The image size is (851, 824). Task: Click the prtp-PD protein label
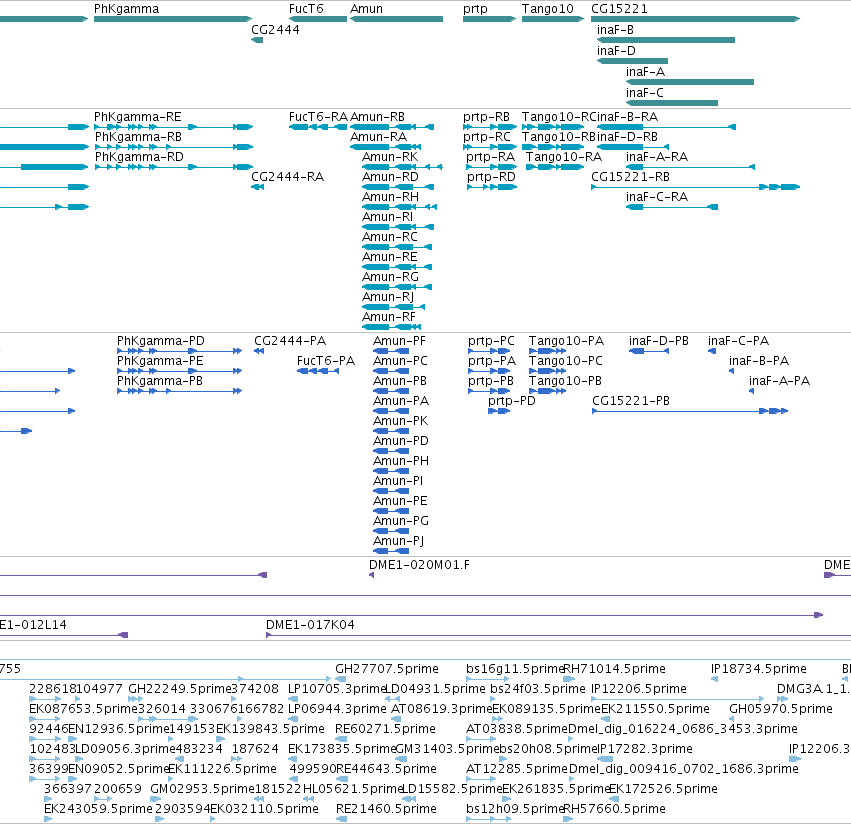tap(512, 402)
